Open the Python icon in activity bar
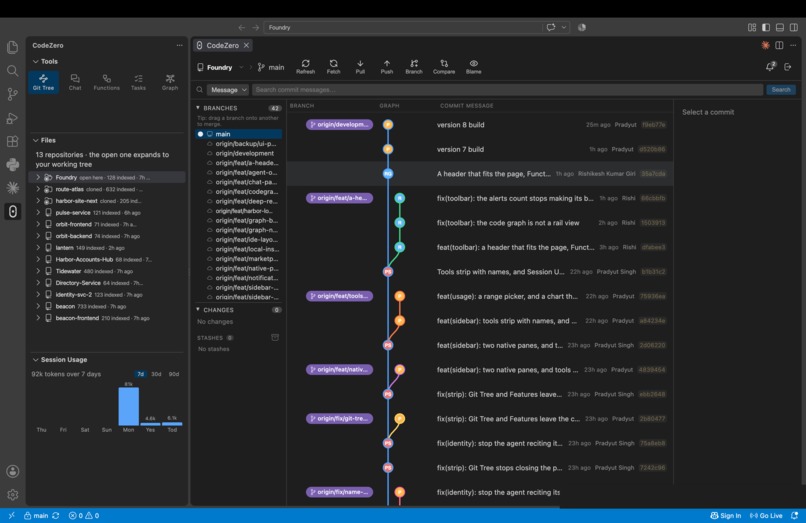This screenshot has height=523, width=806. pos(12,165)
